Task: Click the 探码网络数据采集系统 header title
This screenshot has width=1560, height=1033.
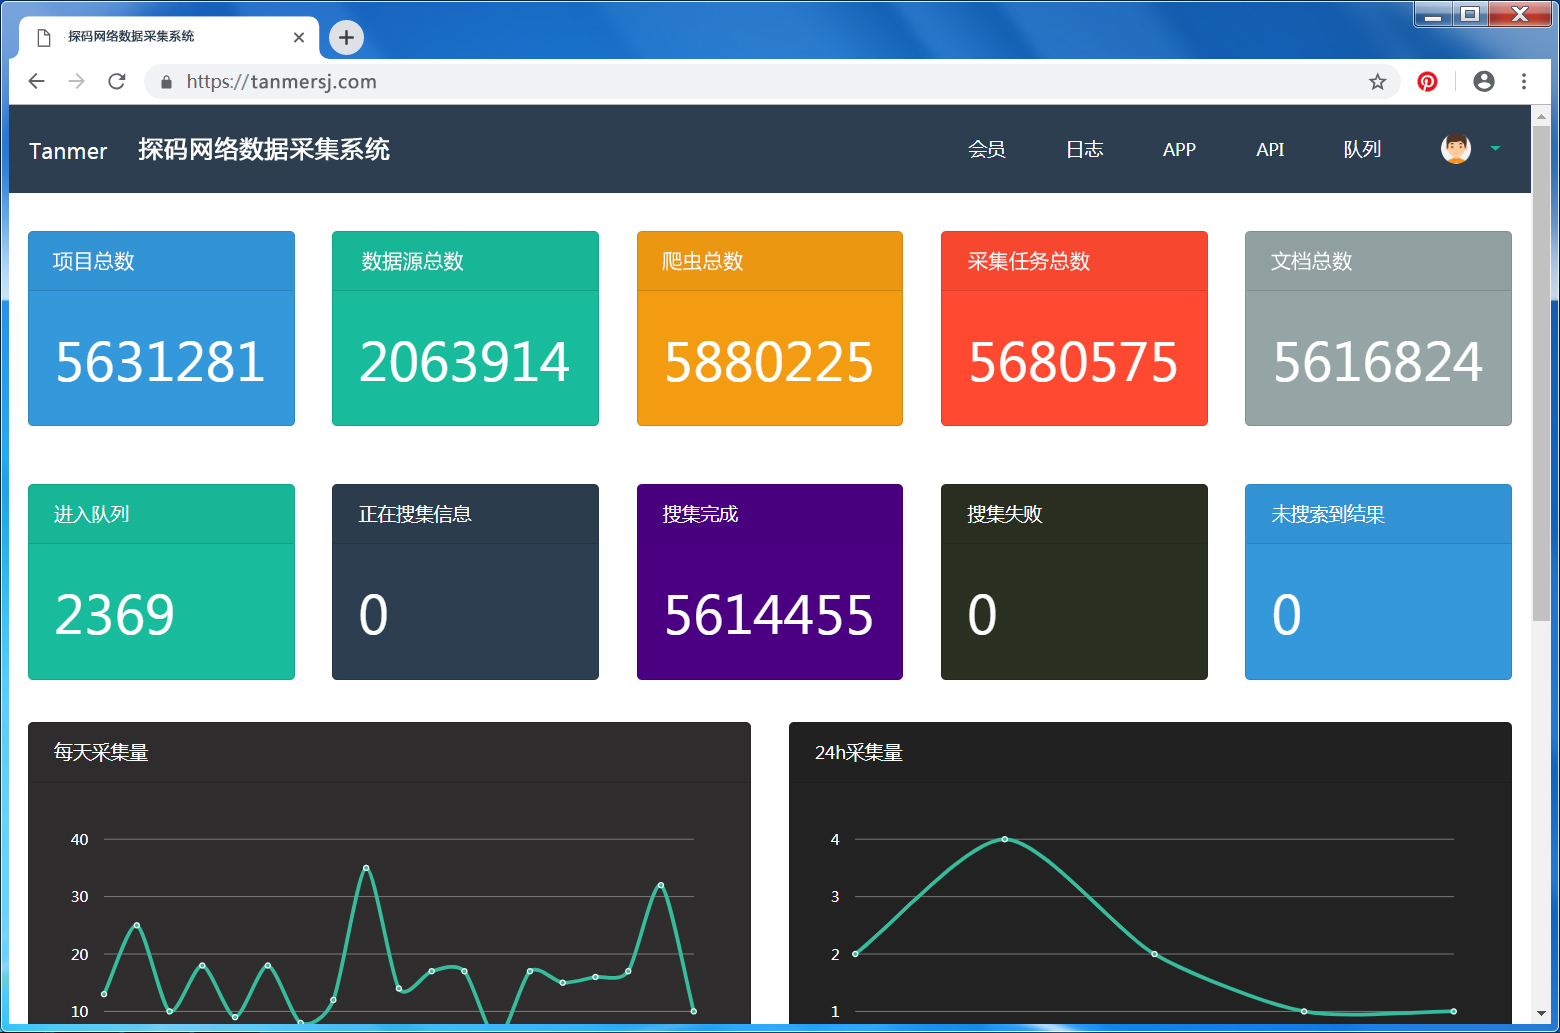Action: coord(264,150)
